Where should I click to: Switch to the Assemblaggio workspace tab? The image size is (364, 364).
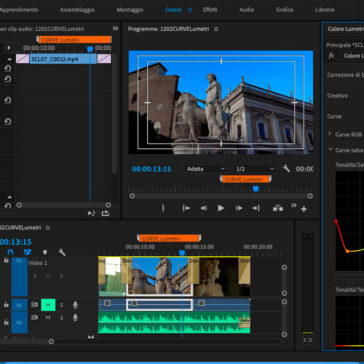[x=77, y=10]
